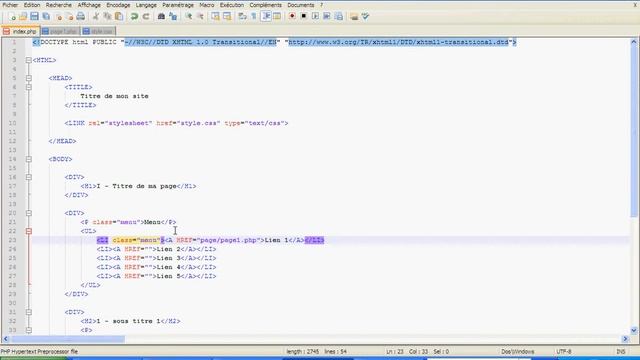The height and width of the screenshot is (360, 640).
Task: Open the Affichage menu
Action: [89, 5]
